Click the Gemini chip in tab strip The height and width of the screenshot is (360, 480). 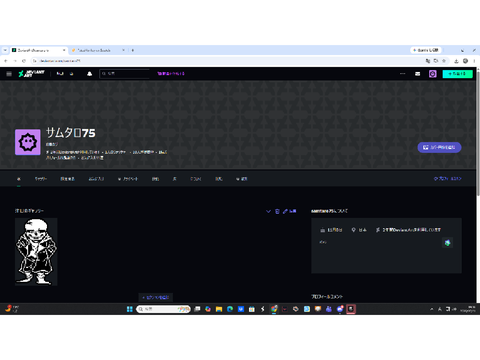[x=426, y=50]
